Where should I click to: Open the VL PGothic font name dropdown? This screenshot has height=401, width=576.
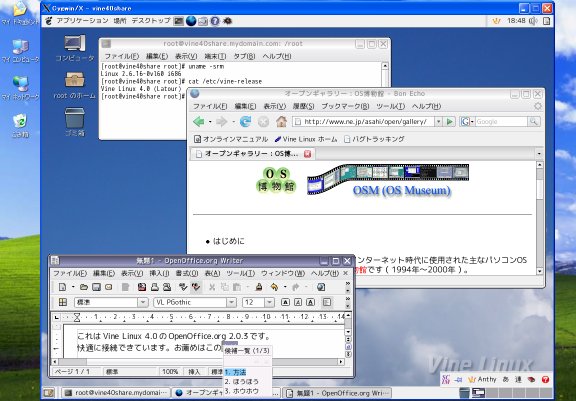point(231,303)
